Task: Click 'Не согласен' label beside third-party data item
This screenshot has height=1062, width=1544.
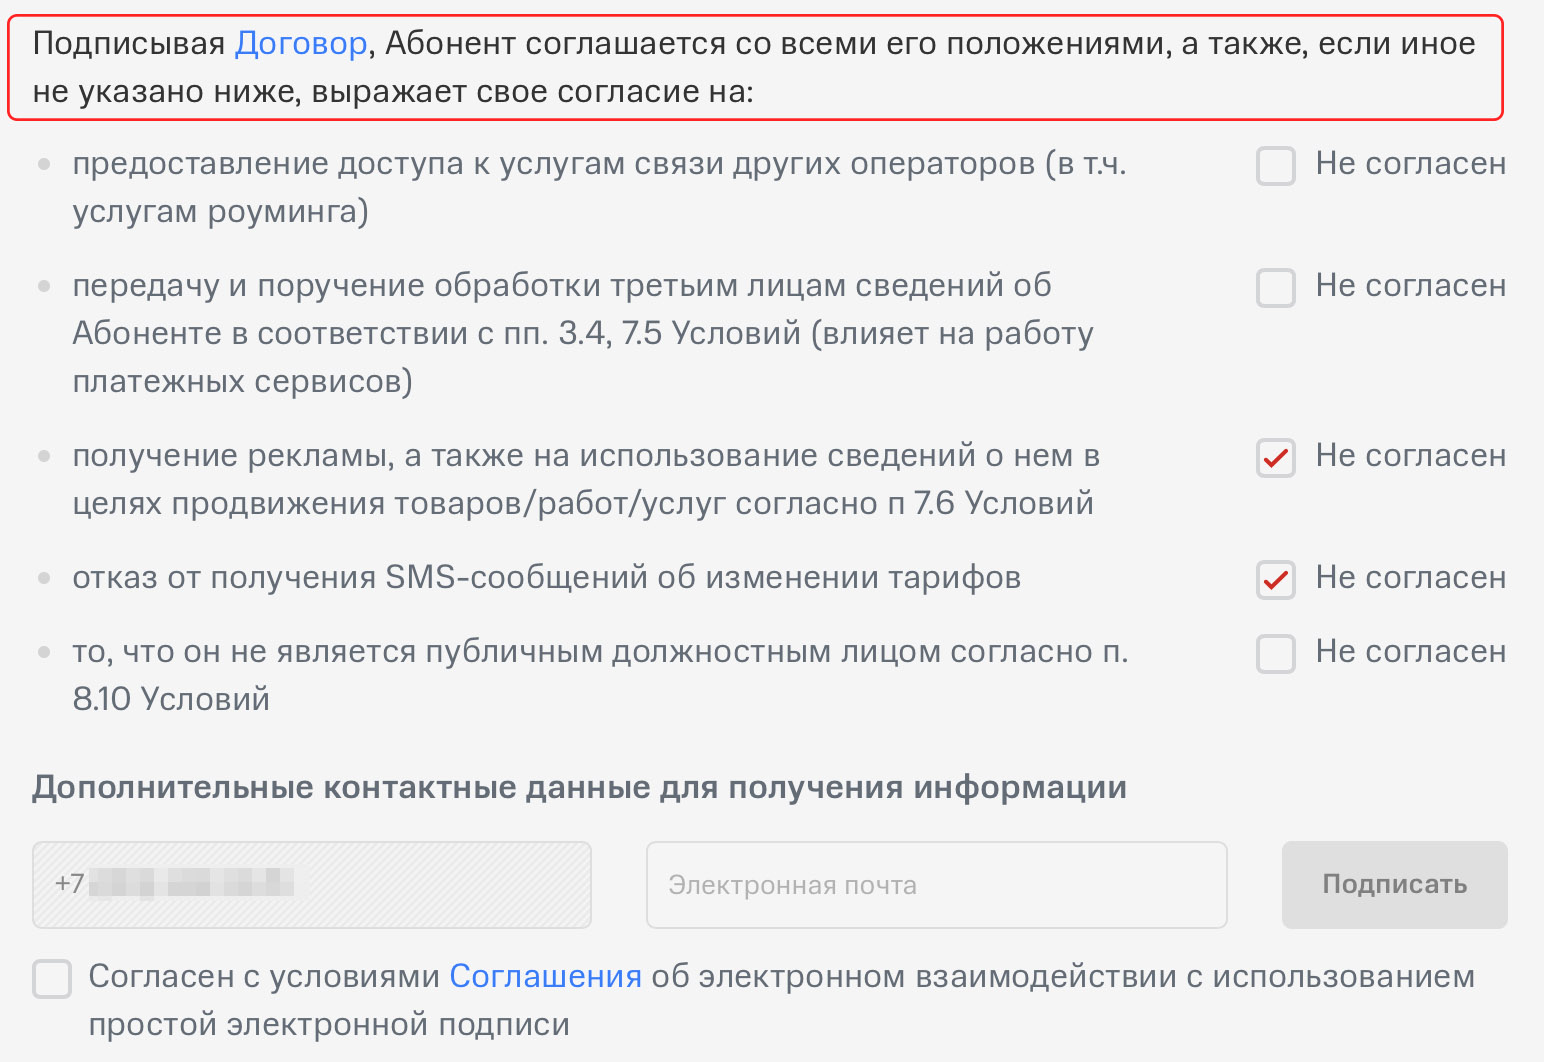Action: (1410, 286)
